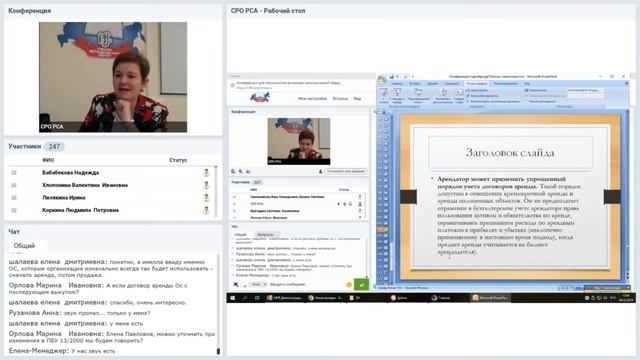Image resolution: width=640 pixels, height=360 pixels.
Task: Open the Общий chat tab
Action: (x=24, y=246)
